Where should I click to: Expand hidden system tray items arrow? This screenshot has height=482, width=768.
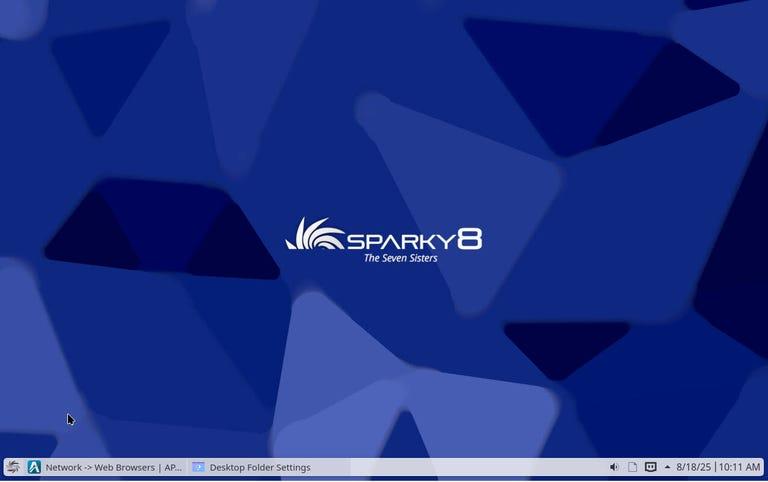[667, 467]
